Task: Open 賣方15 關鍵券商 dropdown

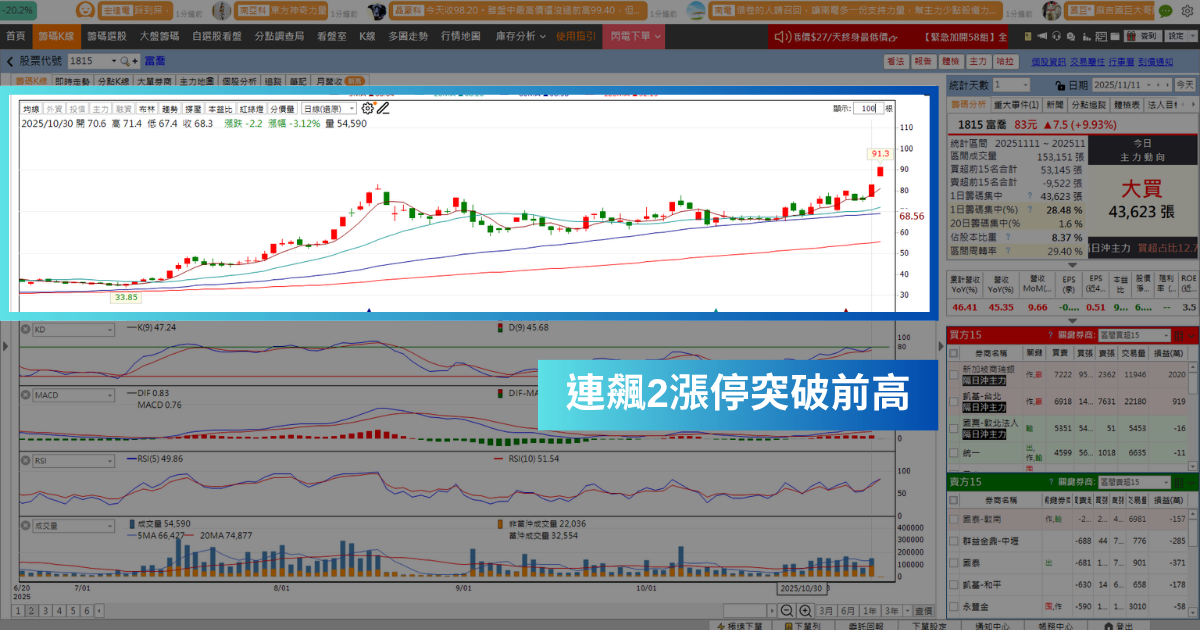Action: pos(1135,482)
